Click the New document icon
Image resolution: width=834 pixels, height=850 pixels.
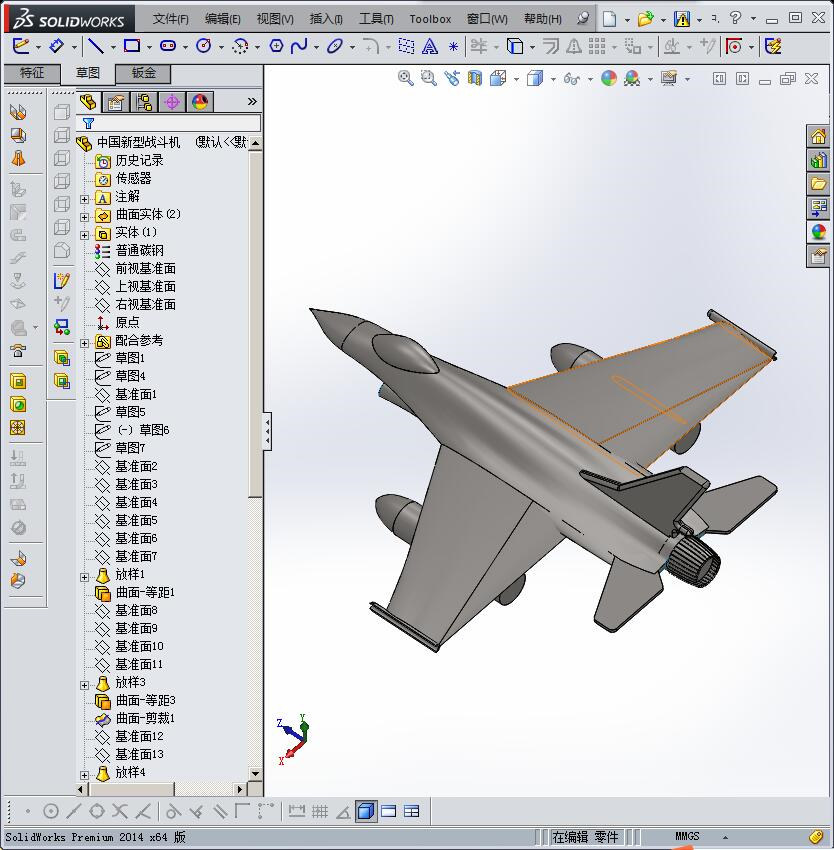pos(610,20)
